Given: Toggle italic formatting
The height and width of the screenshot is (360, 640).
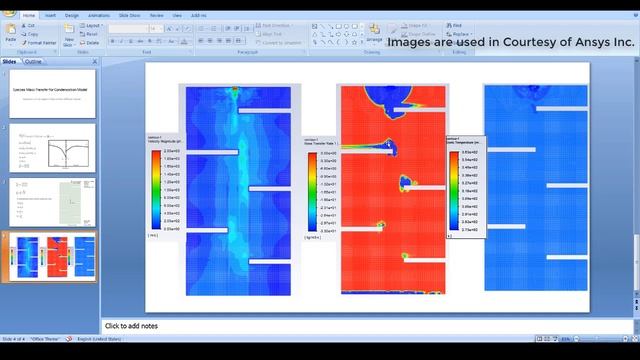Looking at the screenshot, I should click(x=122, y=42).
